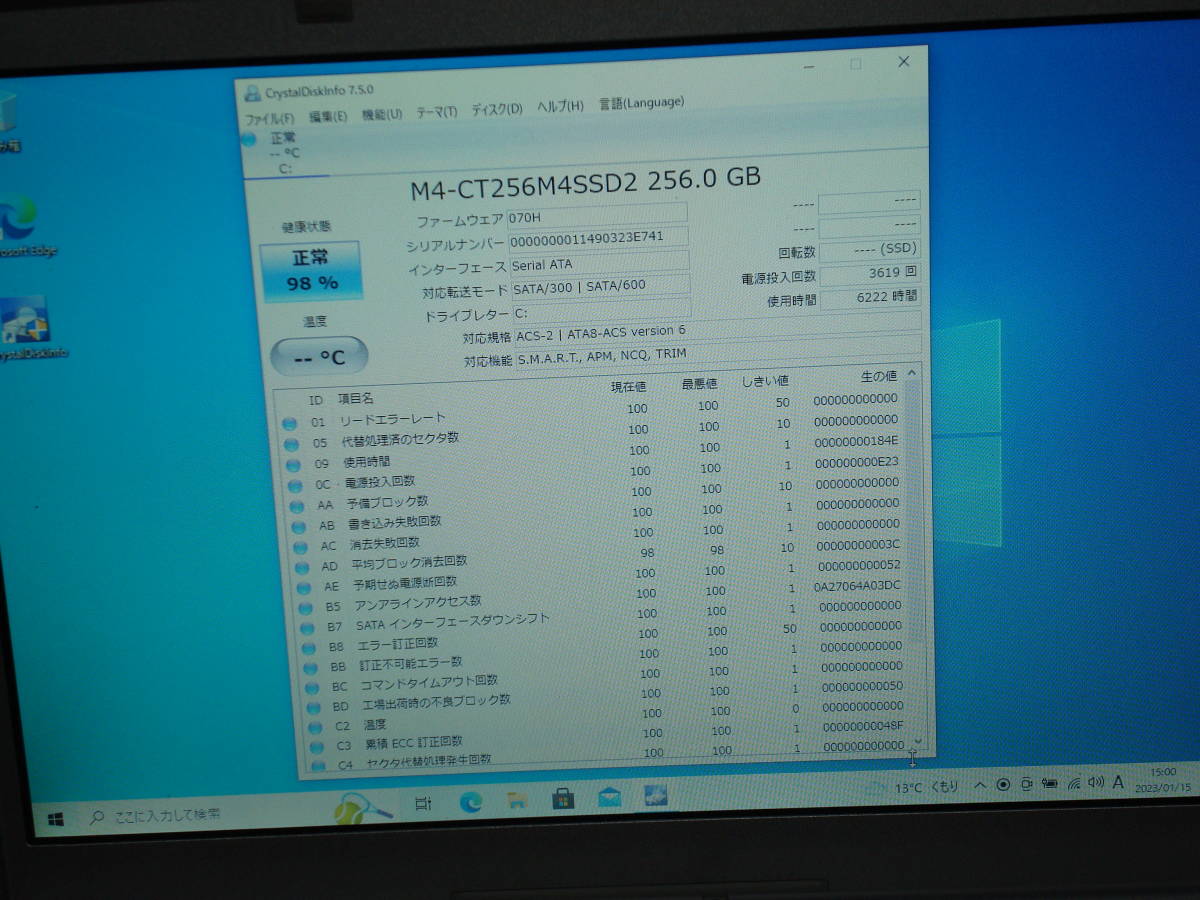Image resolution: width=1200 pixels, height=900 pixels.
Task: Click the serial number field
Action: point(599,239)
